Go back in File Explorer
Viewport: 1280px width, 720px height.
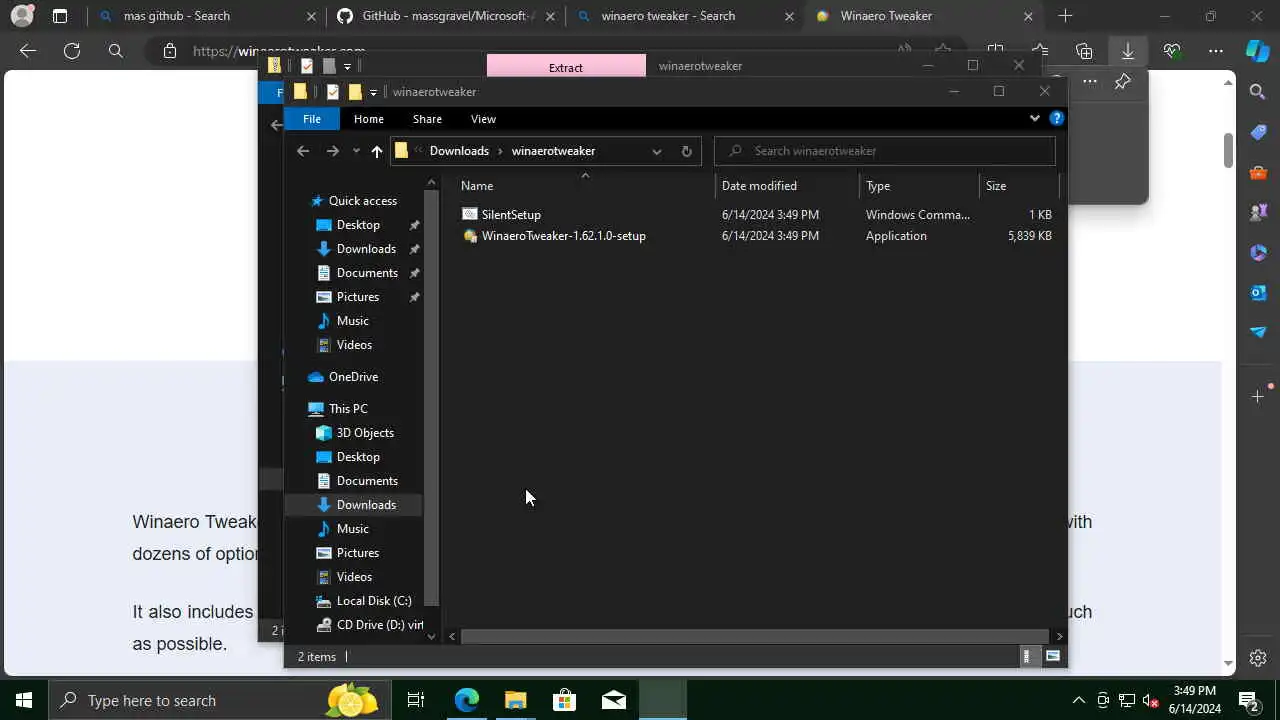(303, 151)
